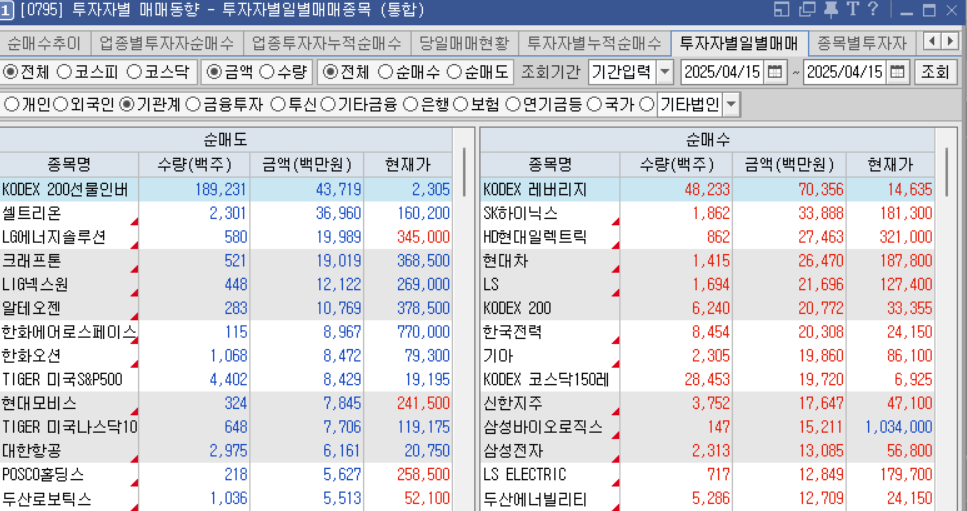
Task: Select the 두산로보틱스 row
Action: click(226, 499)
